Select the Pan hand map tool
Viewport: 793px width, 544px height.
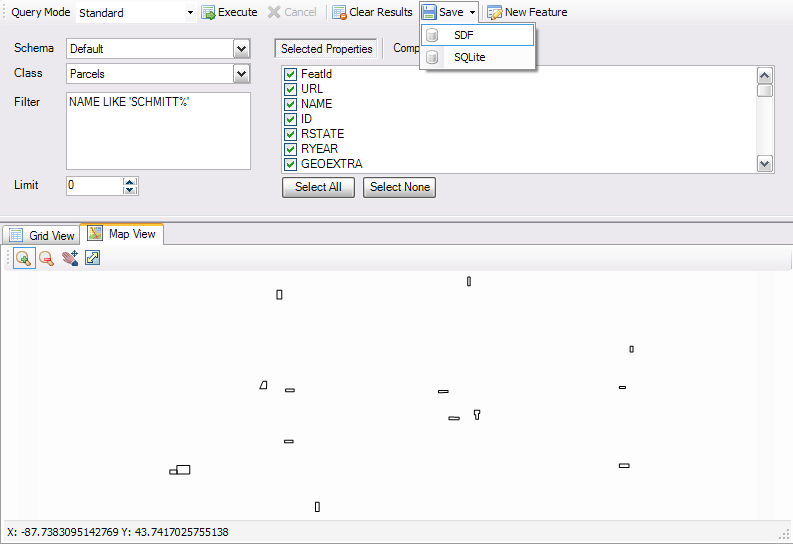[70, 258]
